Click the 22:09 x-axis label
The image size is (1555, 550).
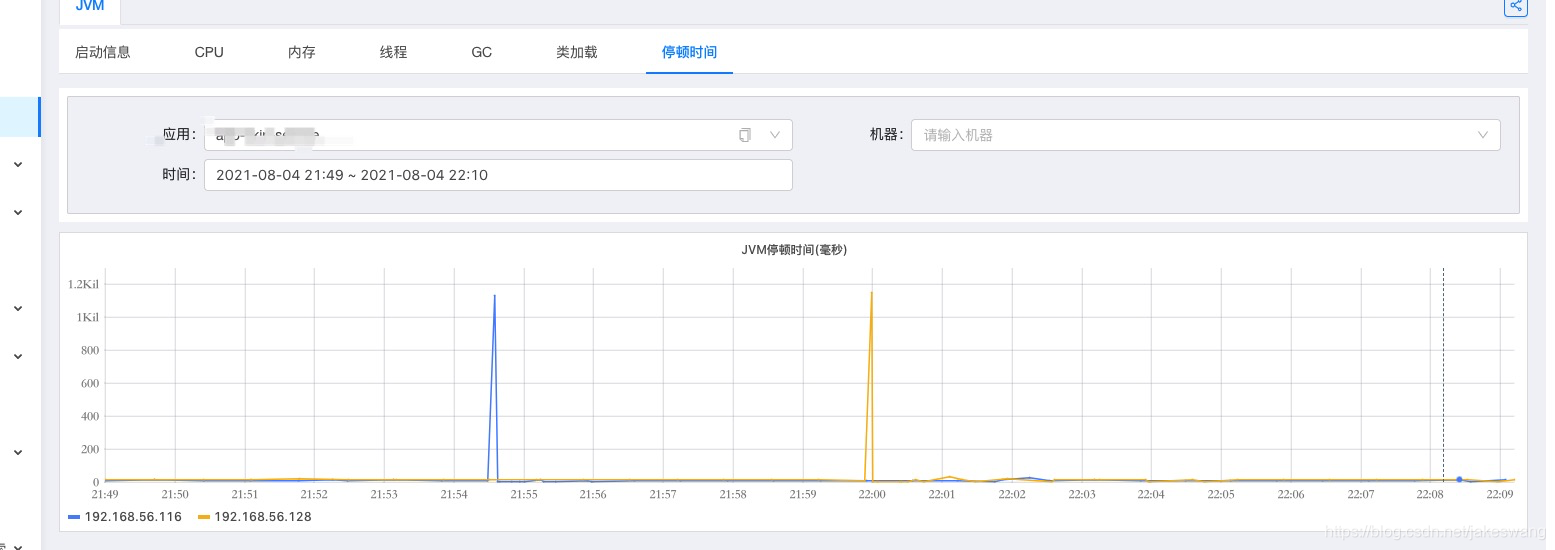point(1500,494)
